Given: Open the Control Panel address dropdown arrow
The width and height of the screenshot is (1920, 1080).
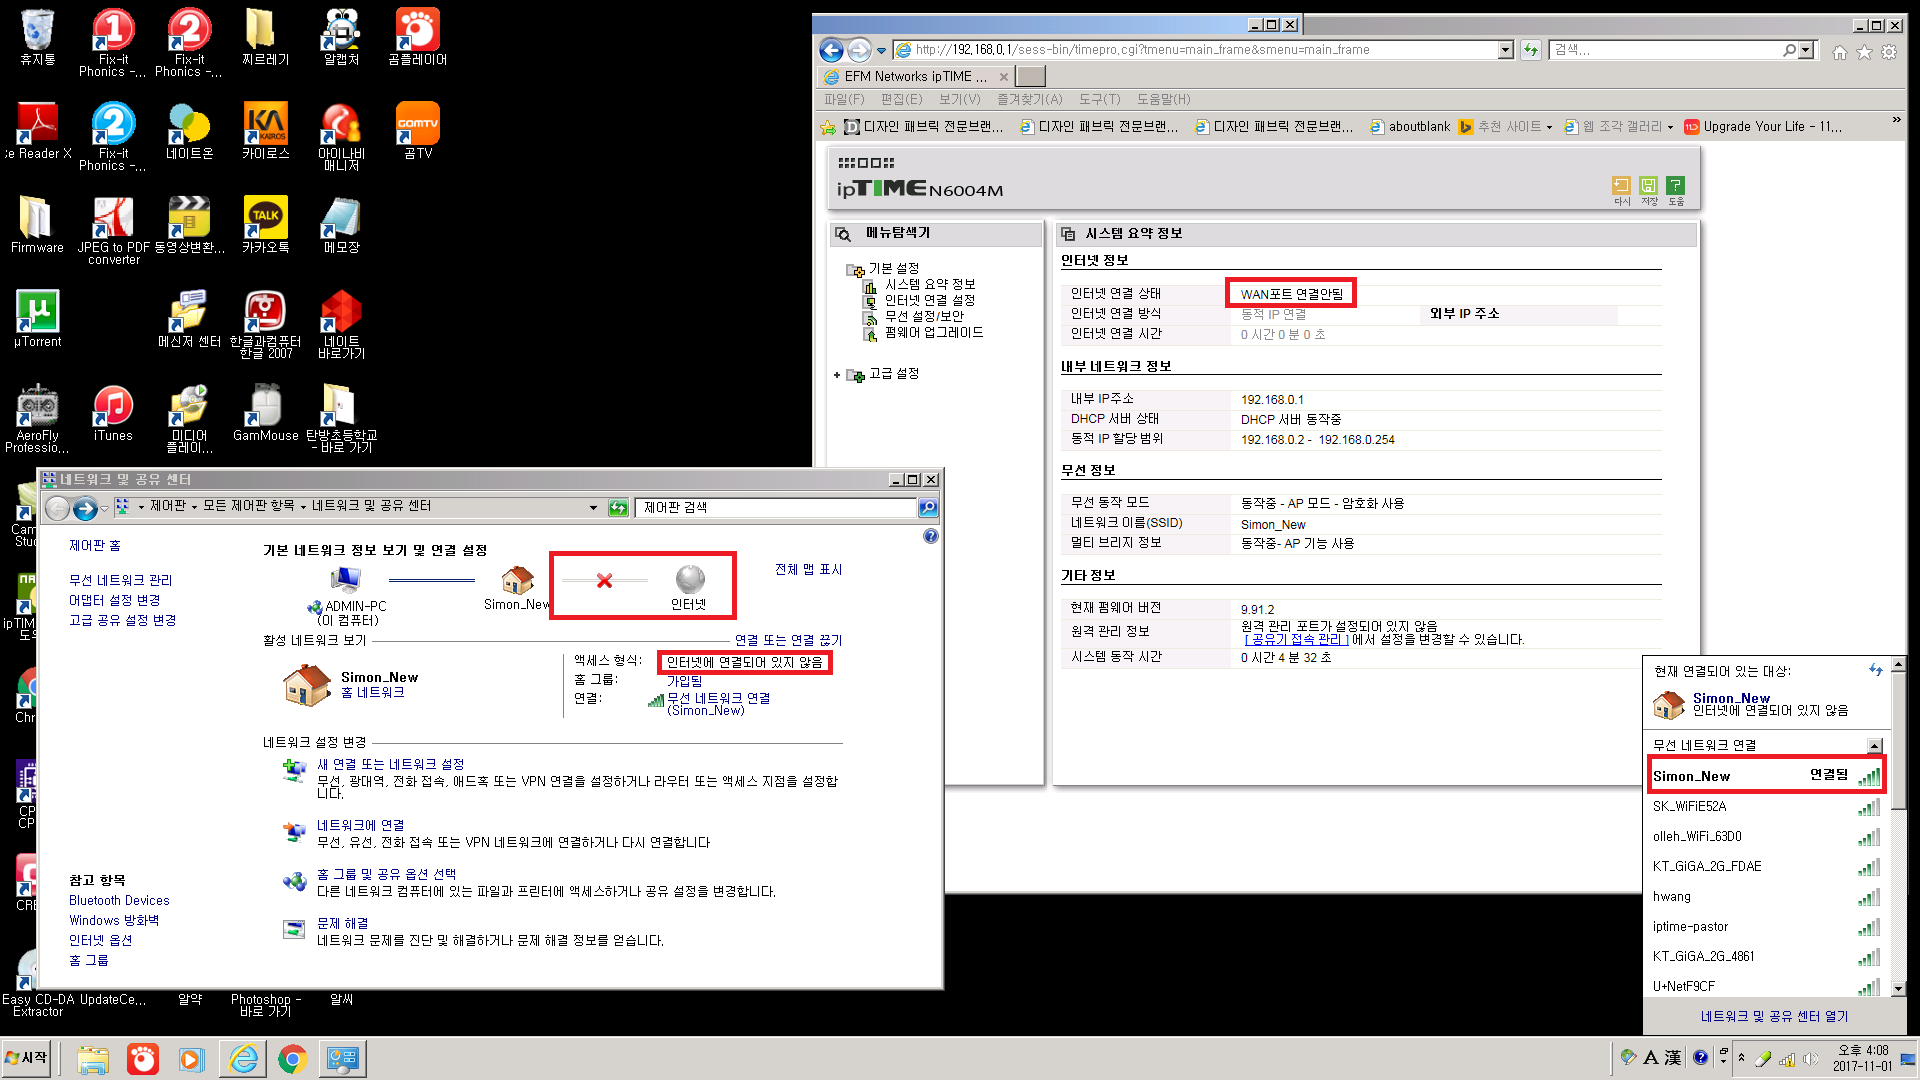Looking at the screenshot, I should click(x=593, y=508).
